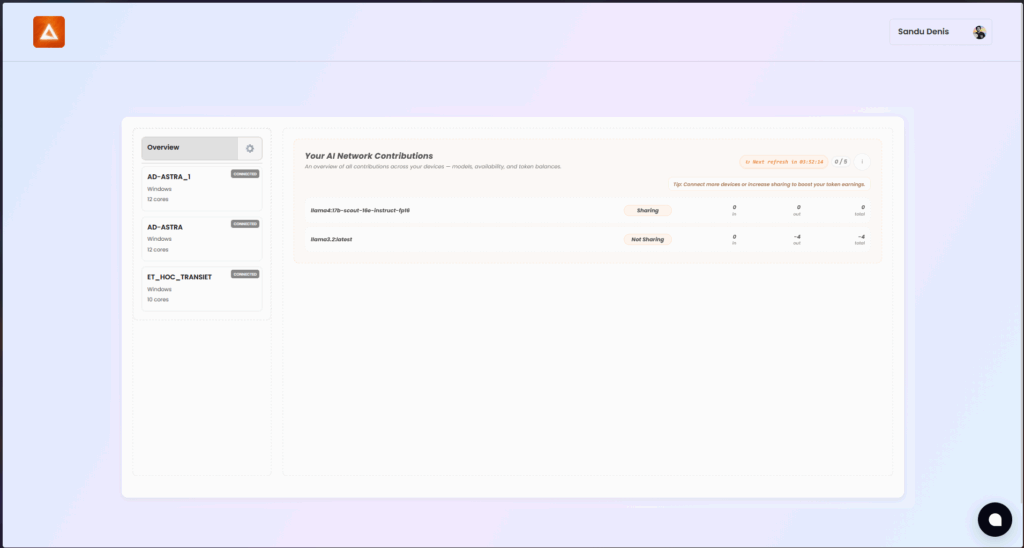Click the Sharing status badge for llama4

pyautogui.click(x=647, y=210)
